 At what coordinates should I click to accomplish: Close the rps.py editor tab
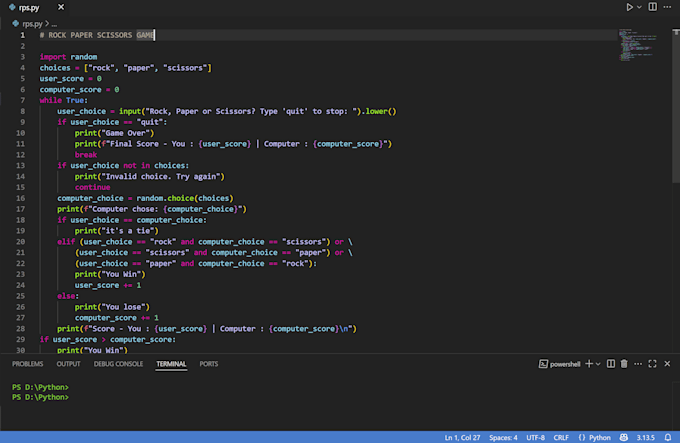[61, 7]
